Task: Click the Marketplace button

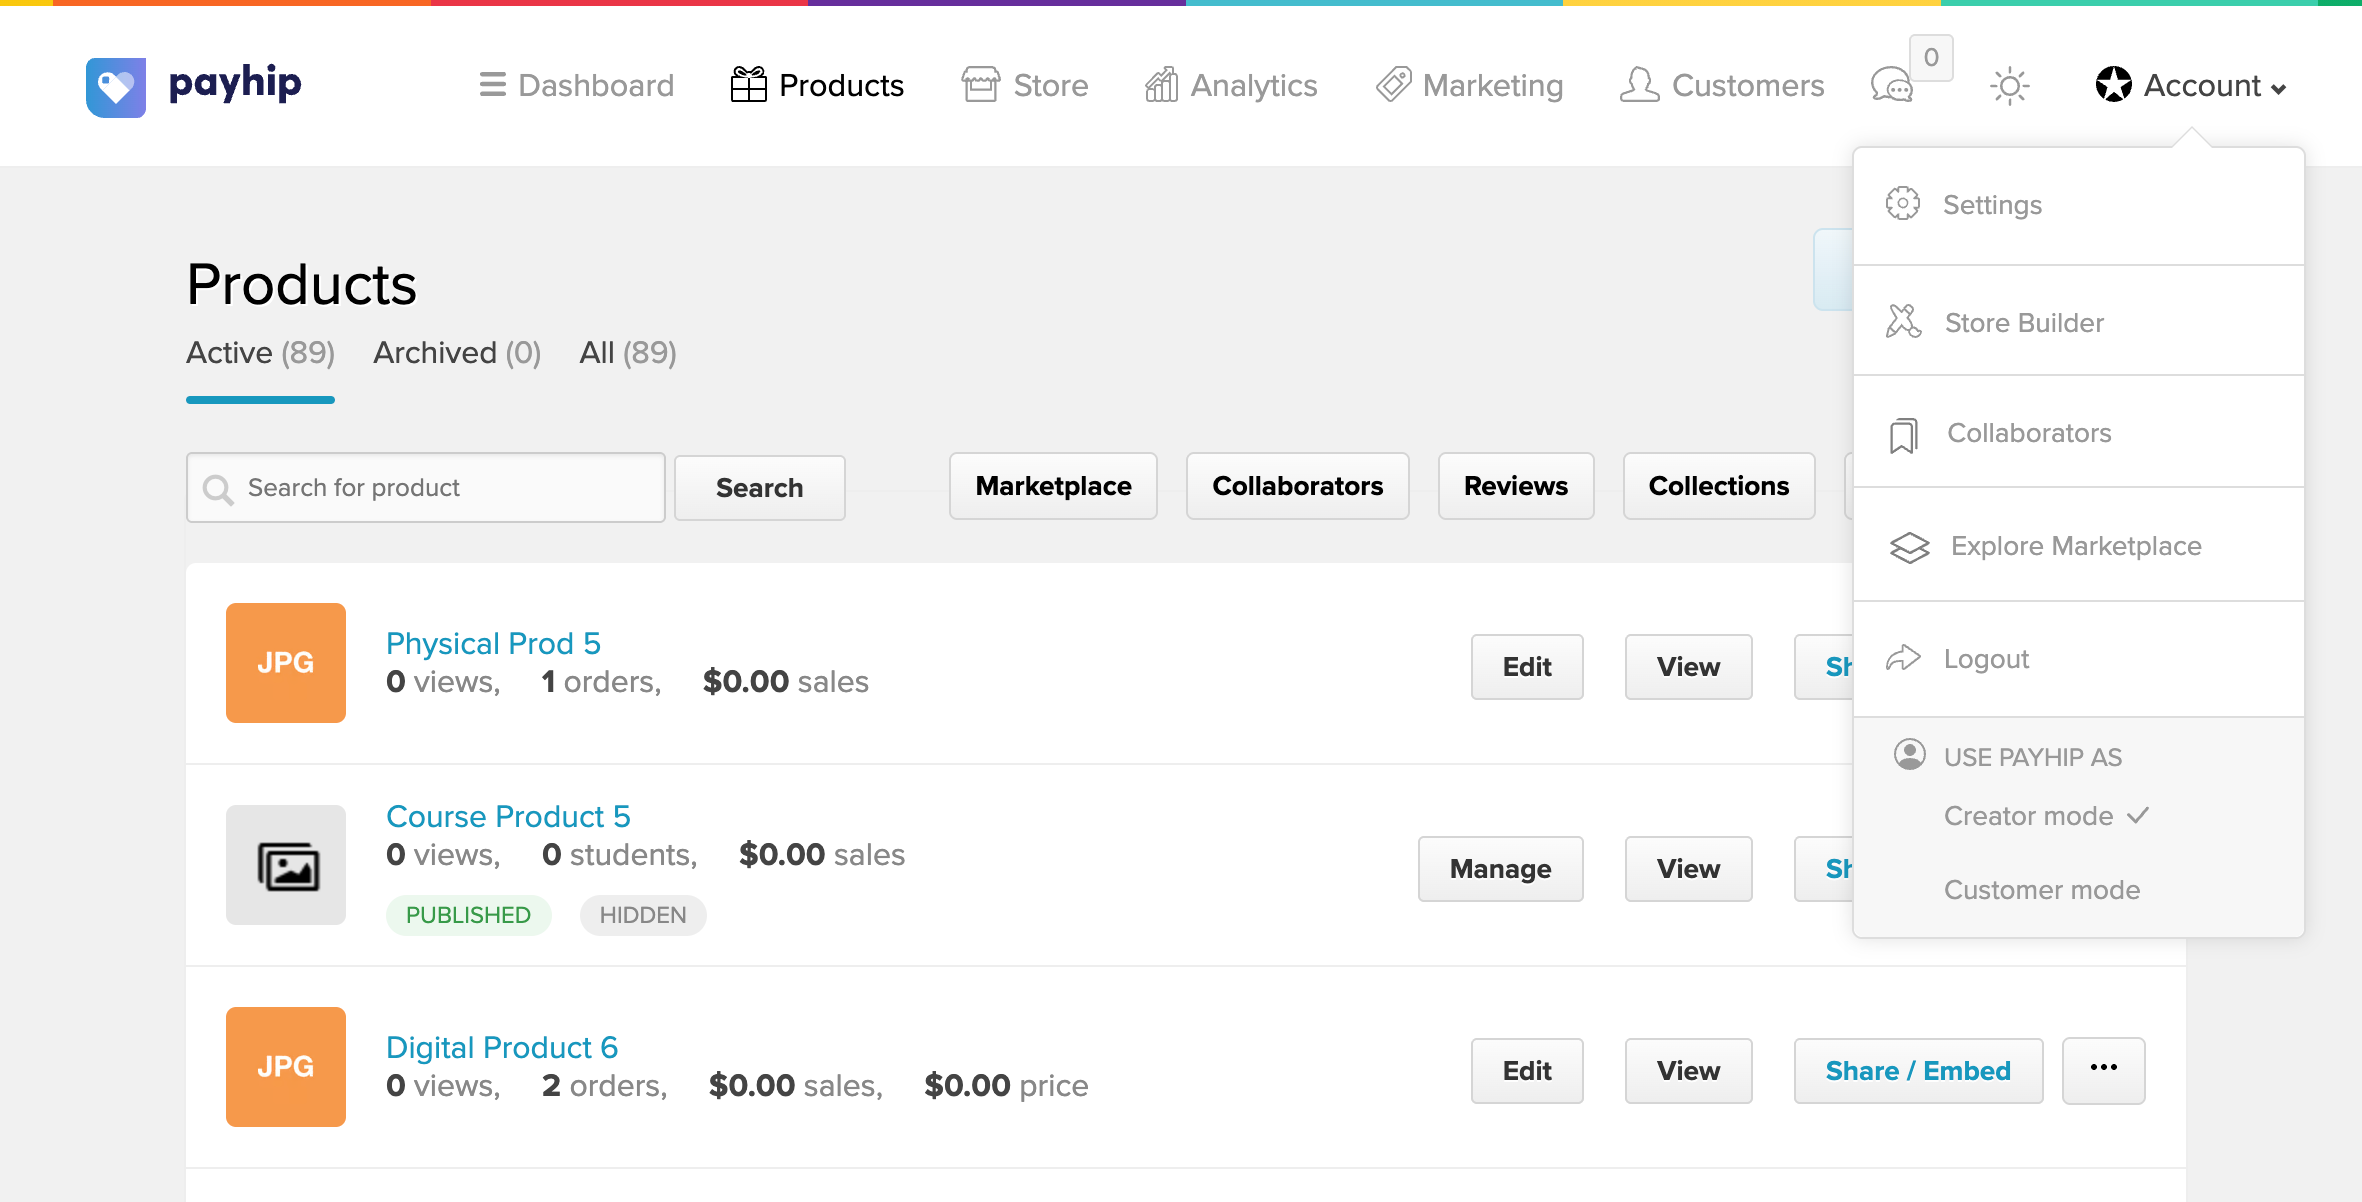Action: pyautogui.click(x=1053, y=486)
